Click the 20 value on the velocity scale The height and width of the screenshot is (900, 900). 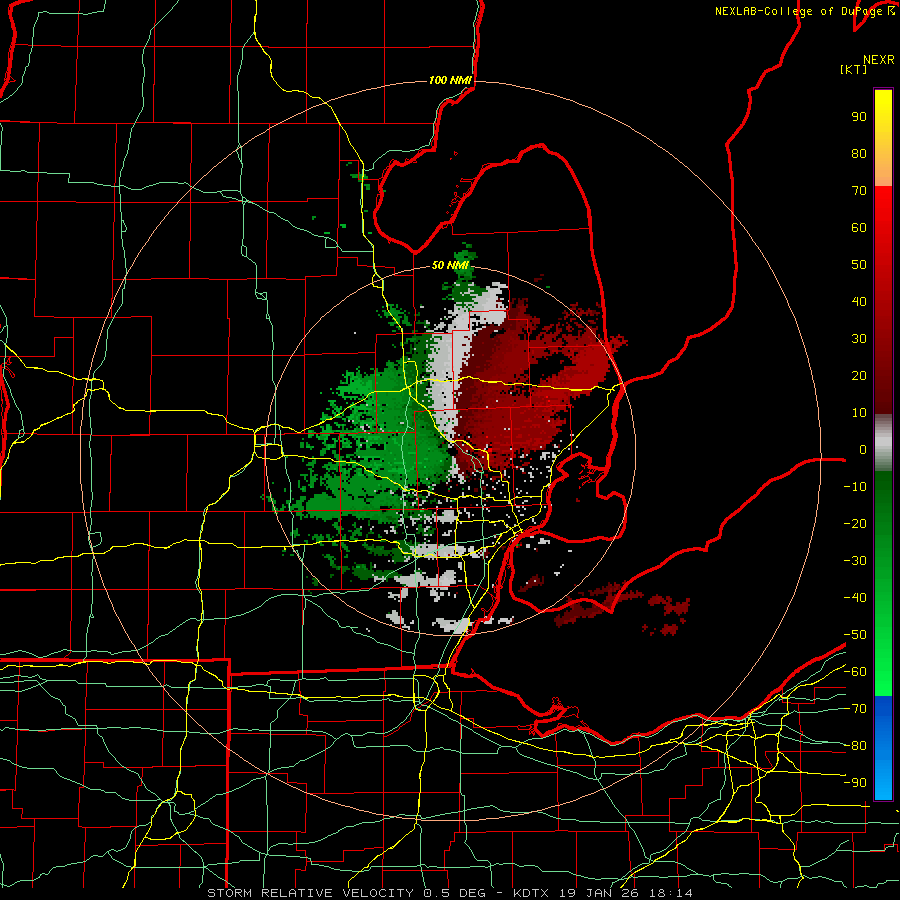(x=859, y=376)
